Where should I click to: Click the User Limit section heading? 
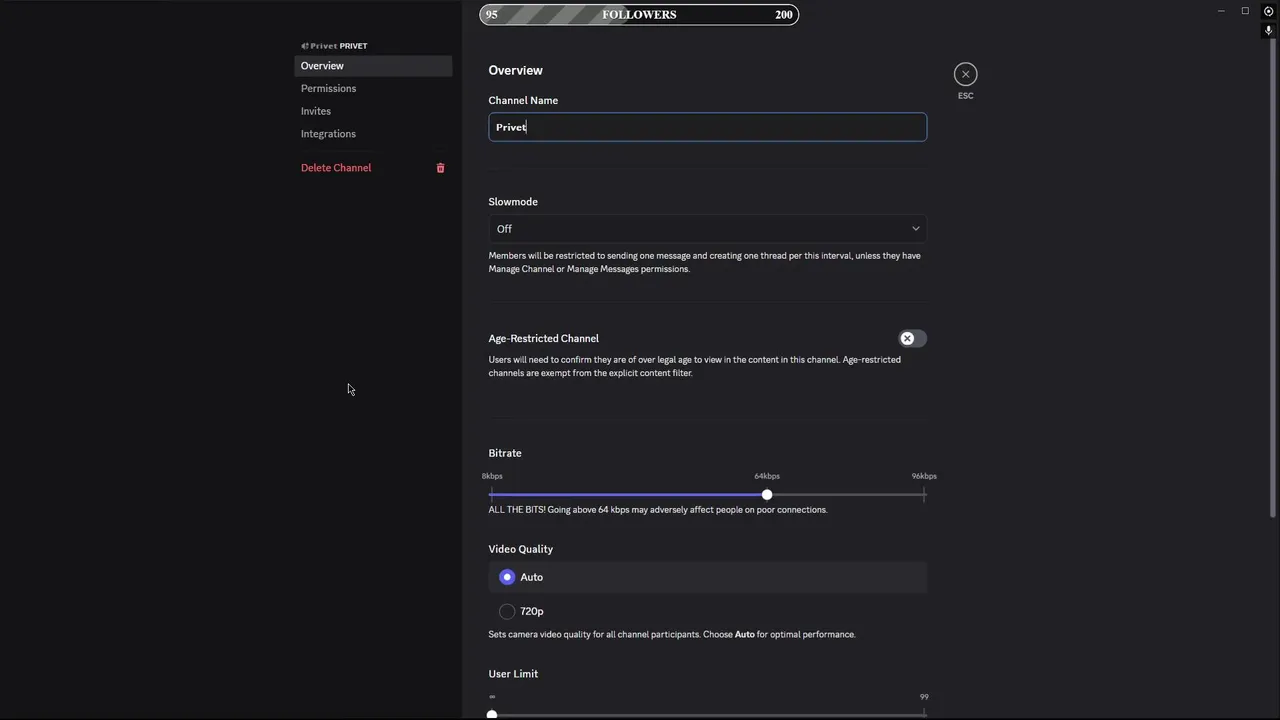pos(513,674)
